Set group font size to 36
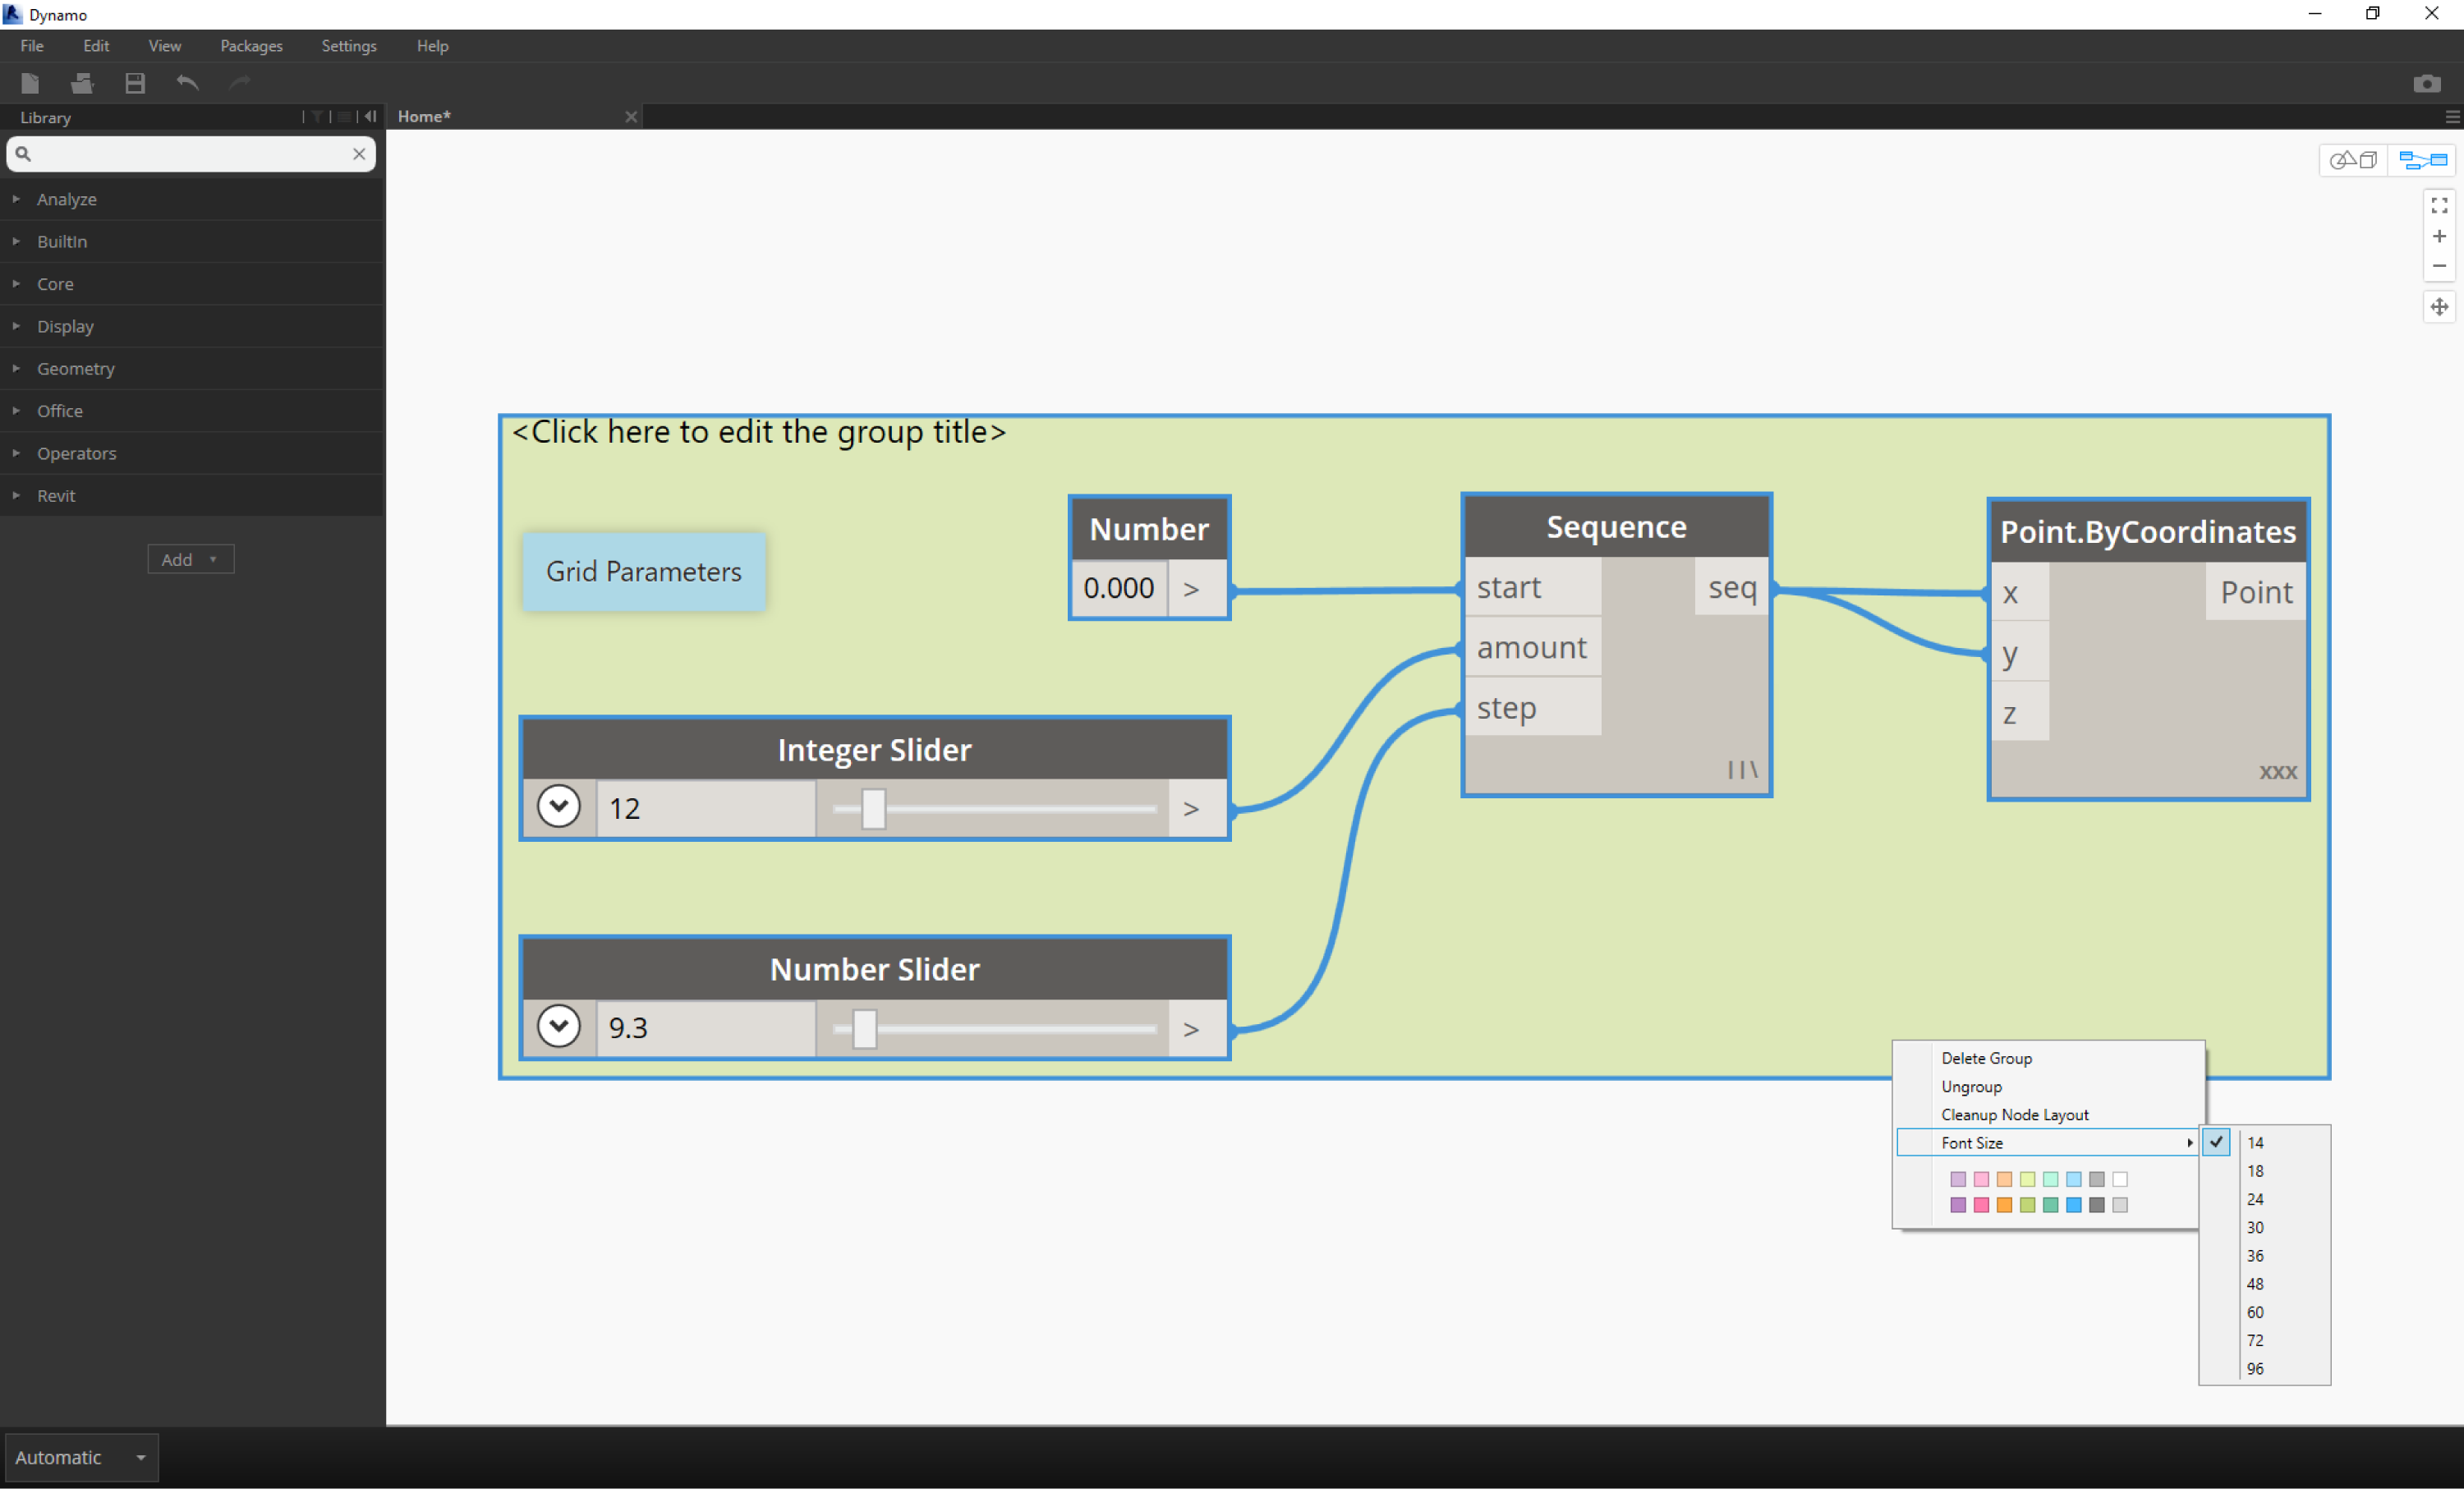This screenshot has width=2464, height=1489. point(2265,1255)
